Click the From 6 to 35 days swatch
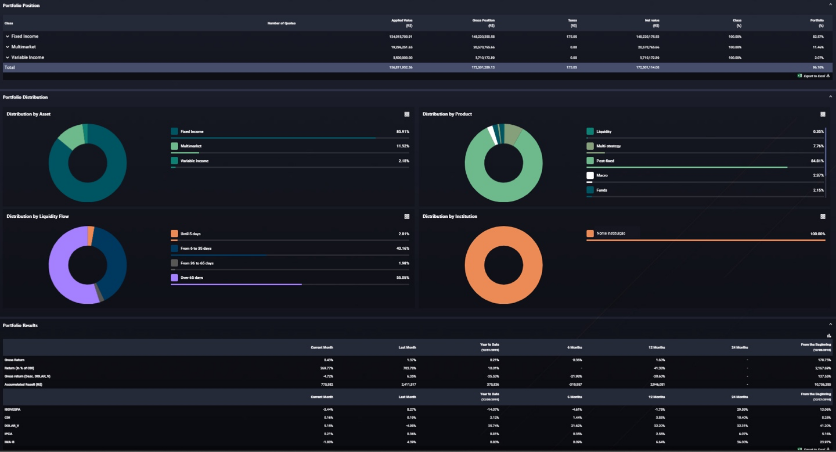Screen dimensions: 836x452 point(174,248)
